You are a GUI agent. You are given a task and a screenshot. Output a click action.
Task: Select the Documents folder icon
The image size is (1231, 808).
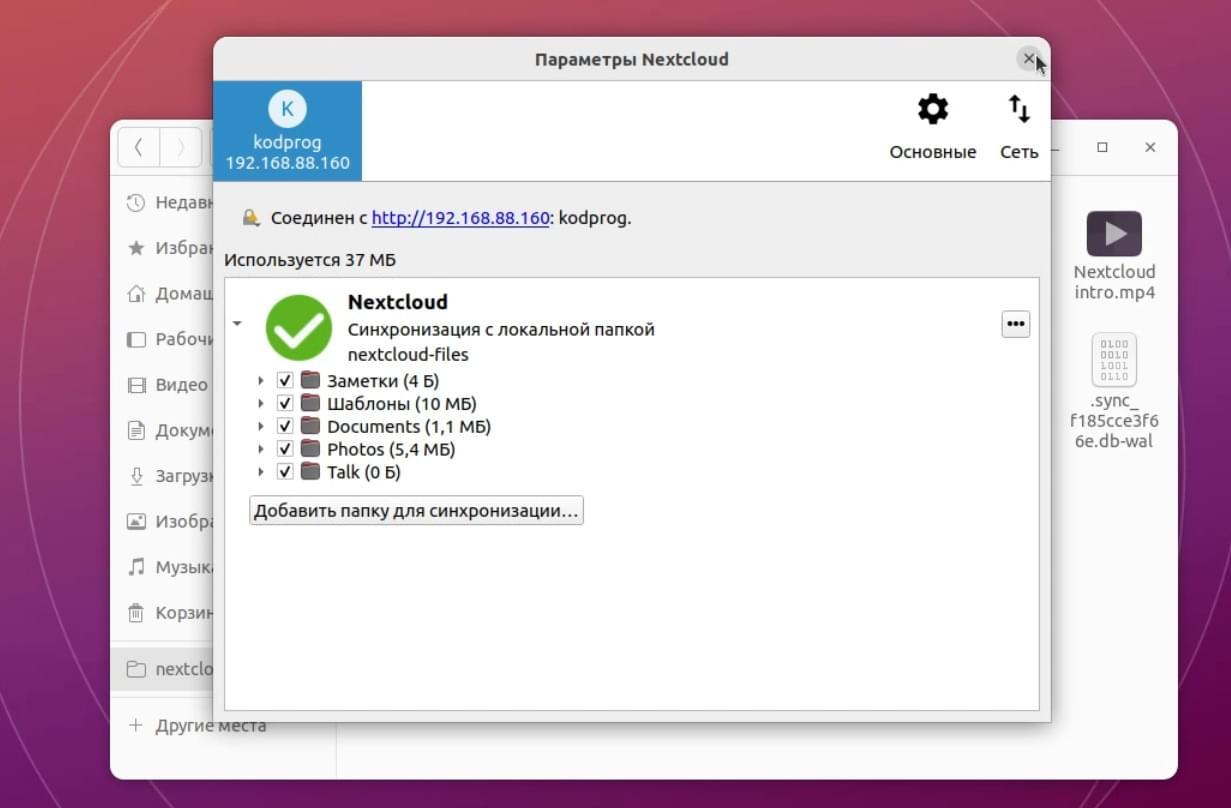(x=310, y=427)
